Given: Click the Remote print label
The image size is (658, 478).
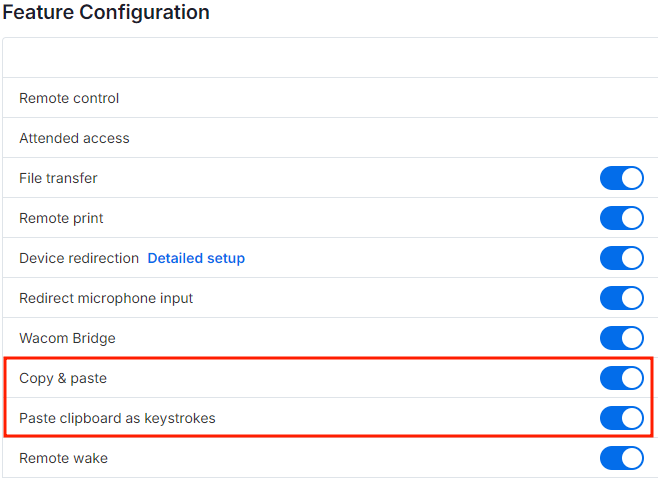Looking at the screenshot, I should (x=61, y=218).
